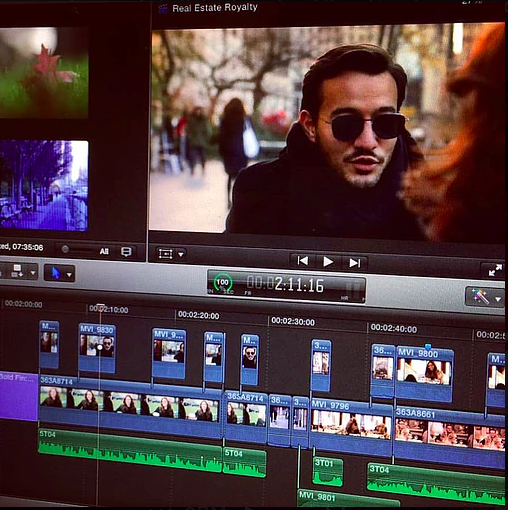Viewport: 508px width, 510px height.
Task: Click the blue marker above MVI_9800
Action: 428,347
